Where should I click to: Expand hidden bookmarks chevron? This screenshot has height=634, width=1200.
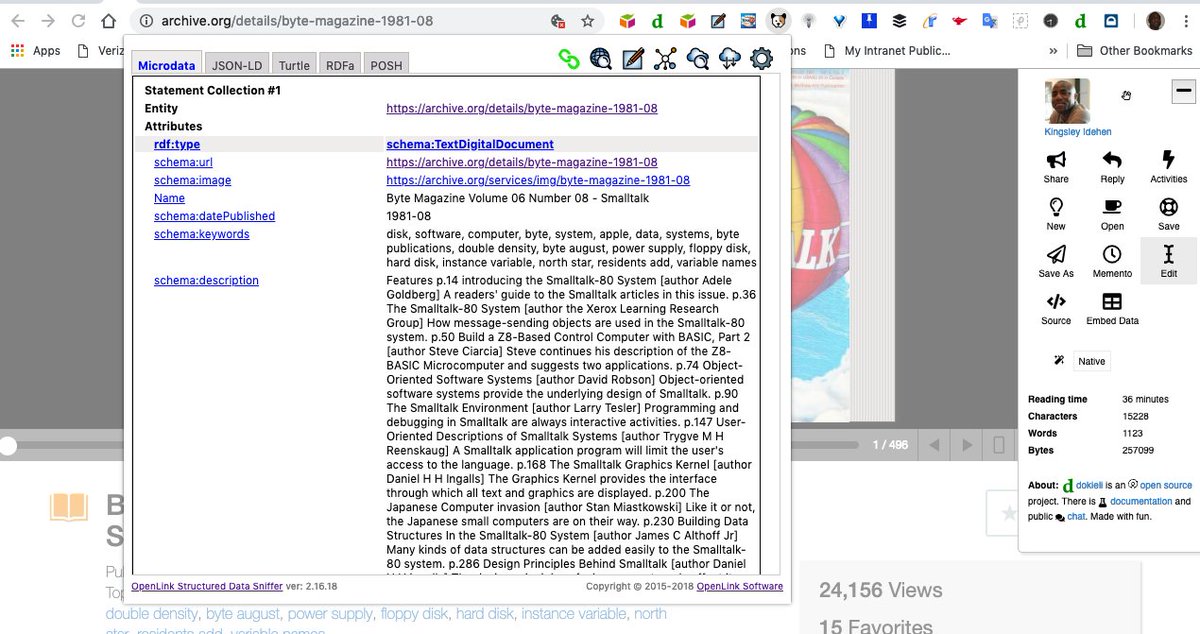pyautogui.click(x=1053, y=50)
